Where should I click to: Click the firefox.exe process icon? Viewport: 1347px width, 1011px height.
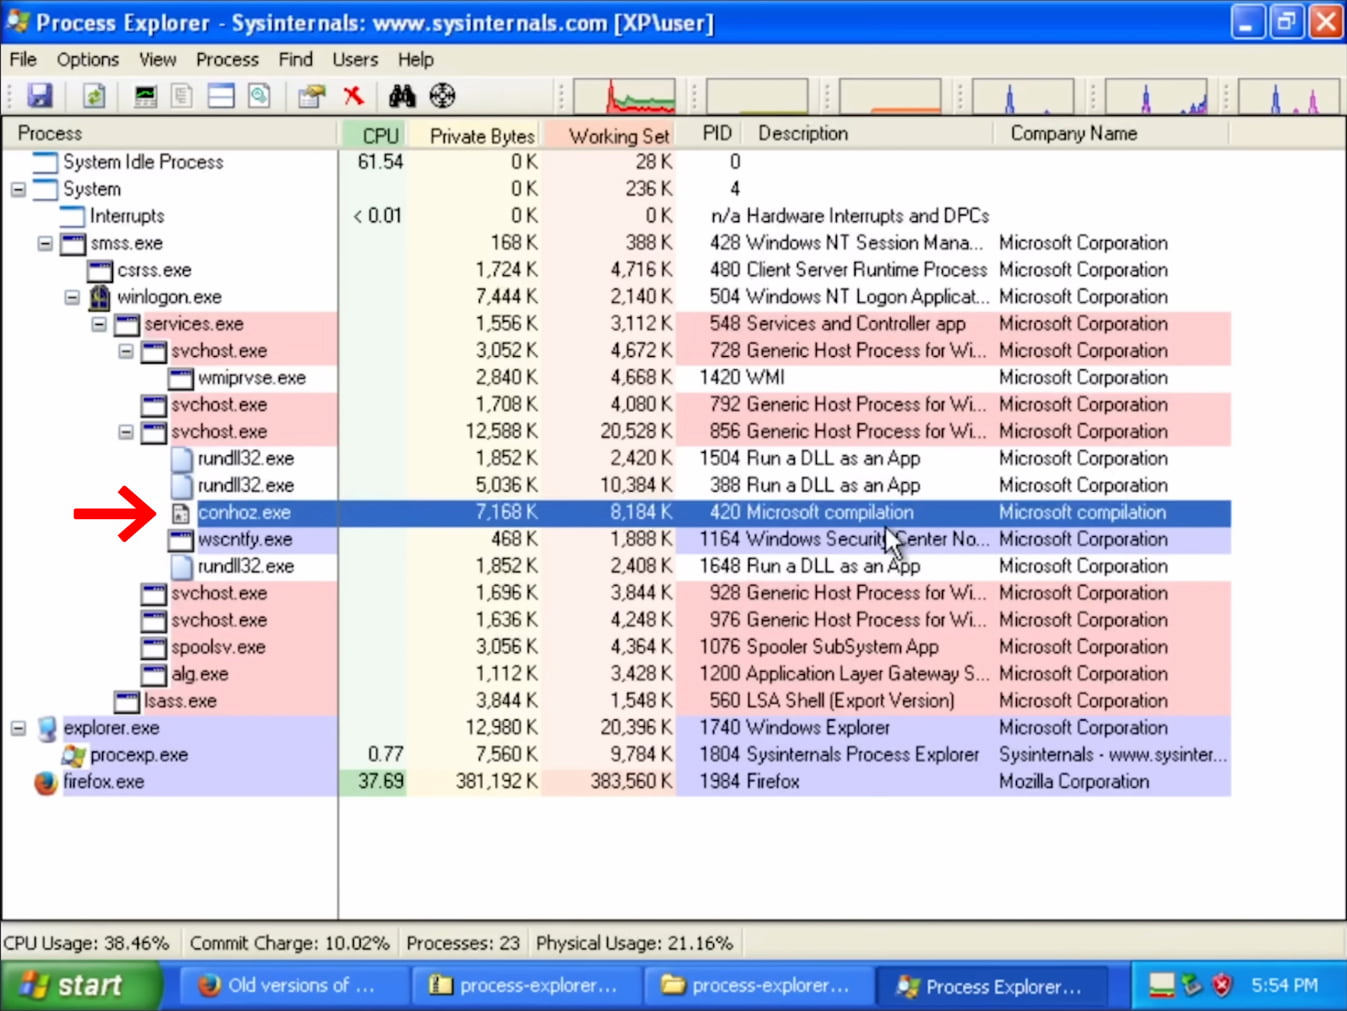coord(45,782)
